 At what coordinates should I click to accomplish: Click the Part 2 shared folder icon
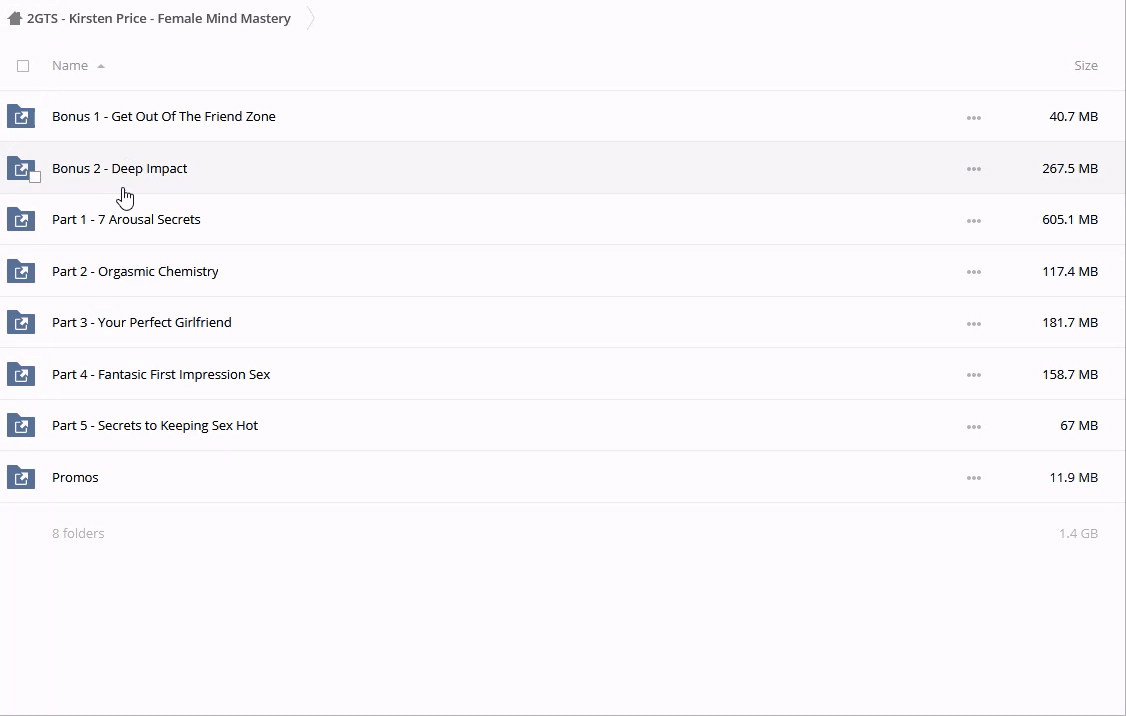[21, 272]
